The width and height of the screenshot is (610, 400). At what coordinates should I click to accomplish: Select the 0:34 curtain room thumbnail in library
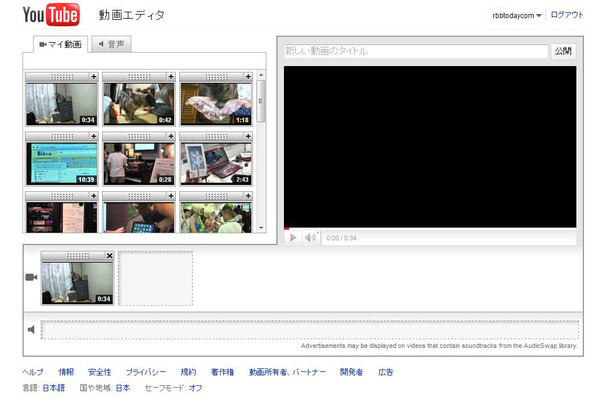click(61, 104)
